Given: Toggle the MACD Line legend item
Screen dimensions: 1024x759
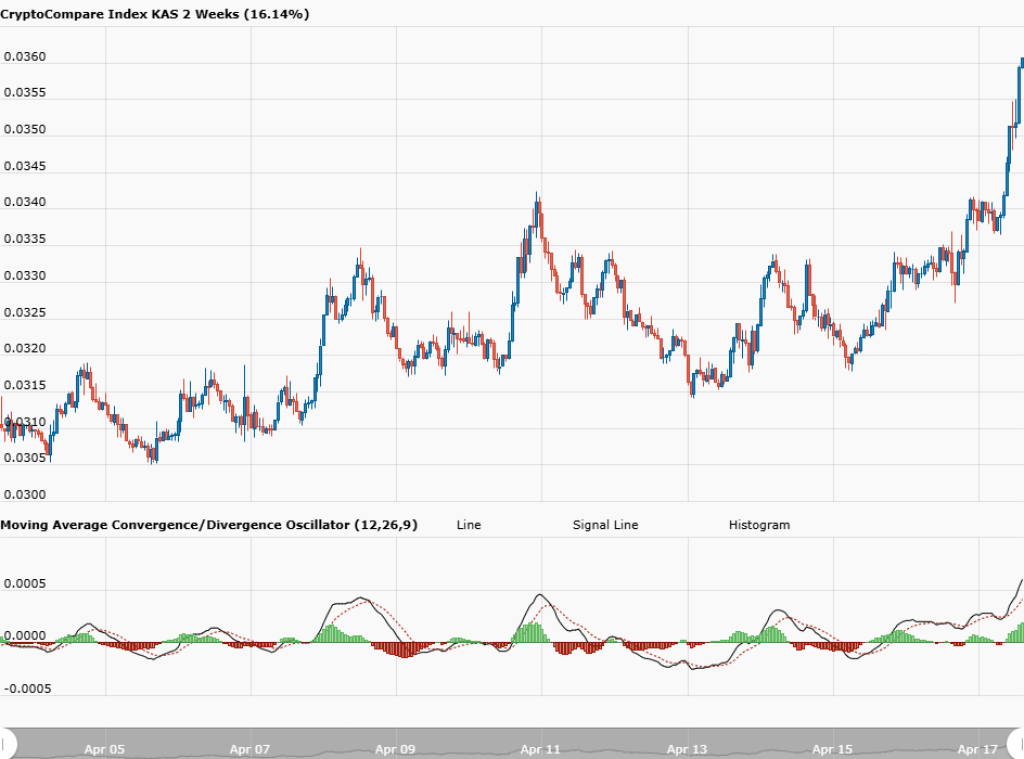Looking at the screenshot, I should (468, 525).
